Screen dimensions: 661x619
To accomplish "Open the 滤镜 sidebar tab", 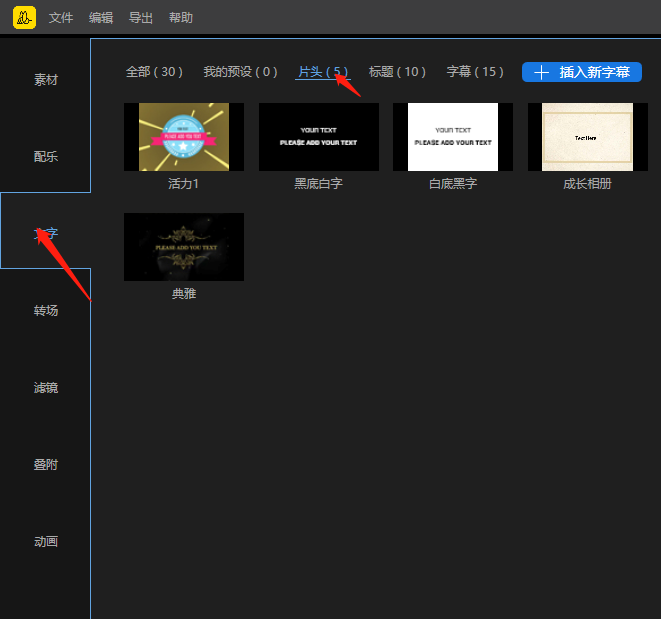I will pos(46,388).
